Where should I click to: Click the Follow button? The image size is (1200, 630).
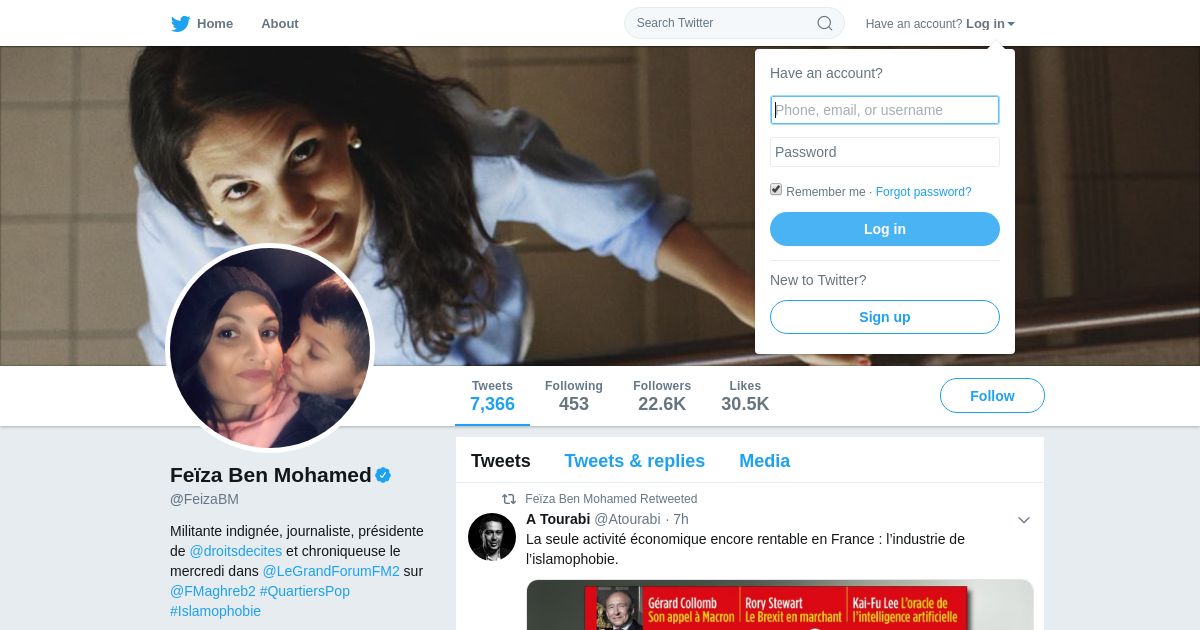pyautogui.click(x=992, y=396)
